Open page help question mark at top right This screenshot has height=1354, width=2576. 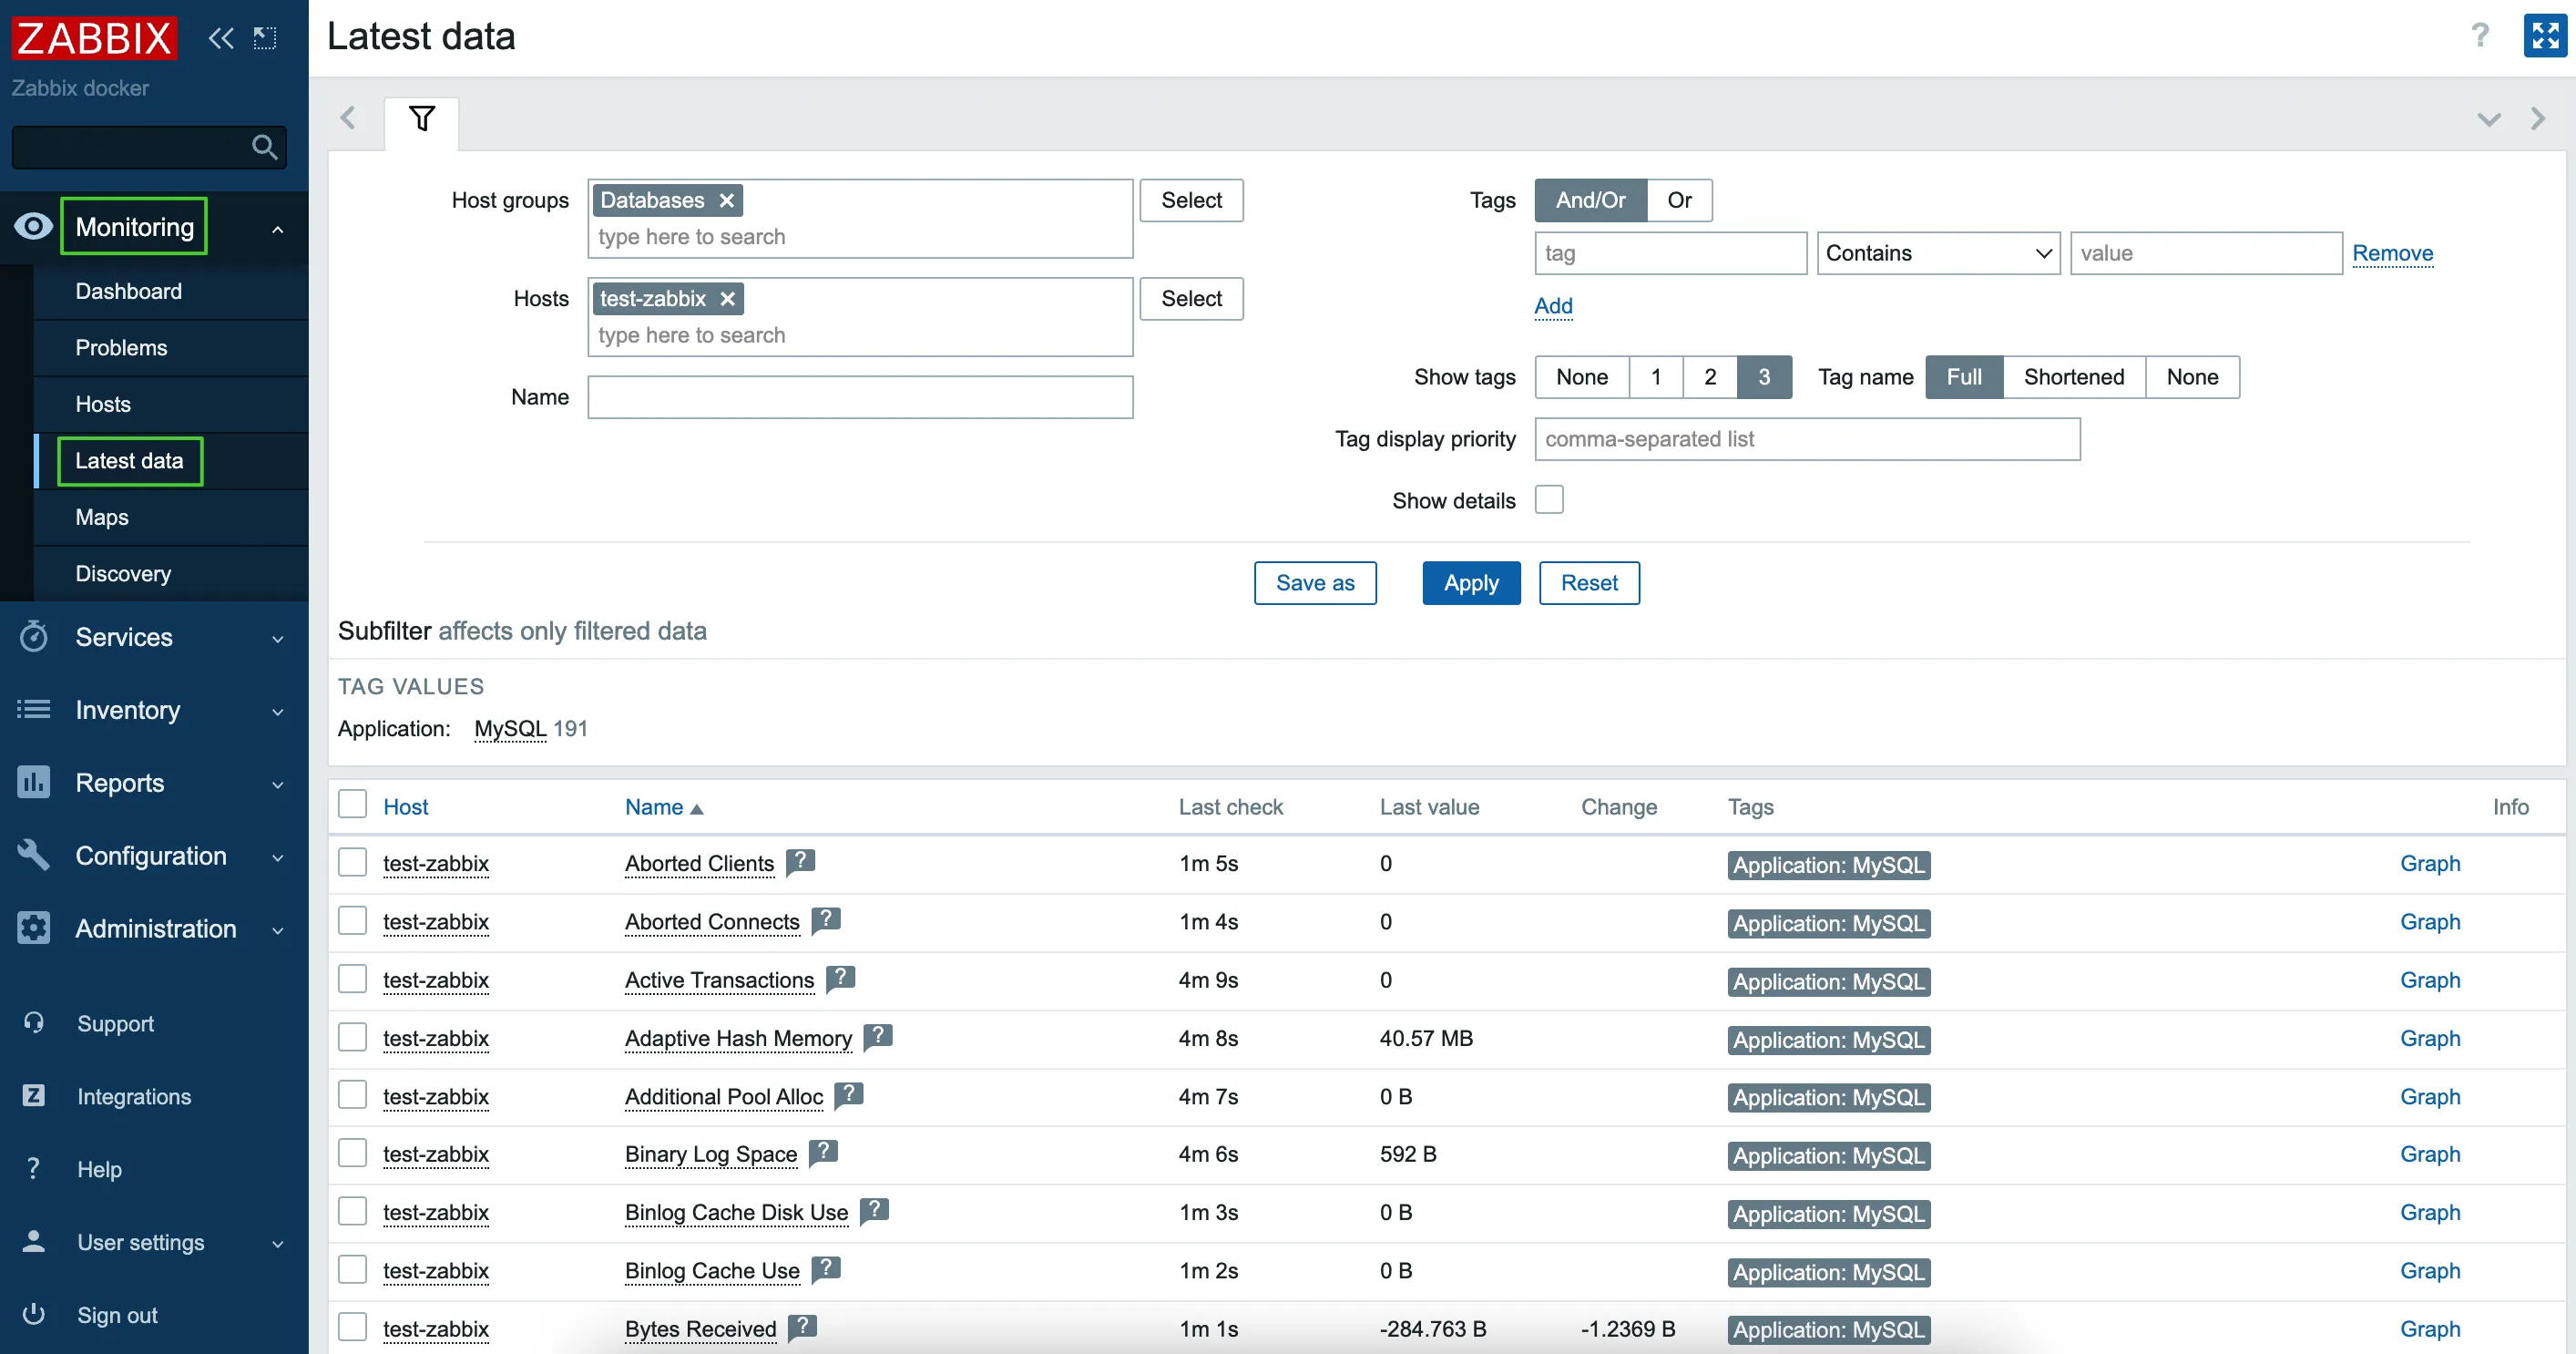(x=2480, y=36)
